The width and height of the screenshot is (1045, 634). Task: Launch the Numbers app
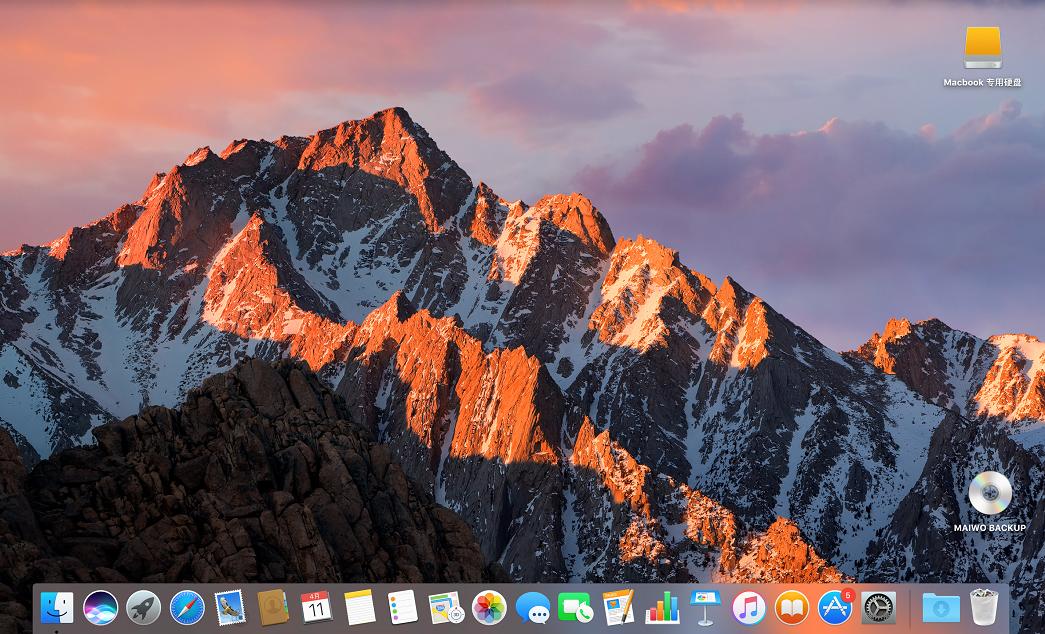click(x=661, y=607)
